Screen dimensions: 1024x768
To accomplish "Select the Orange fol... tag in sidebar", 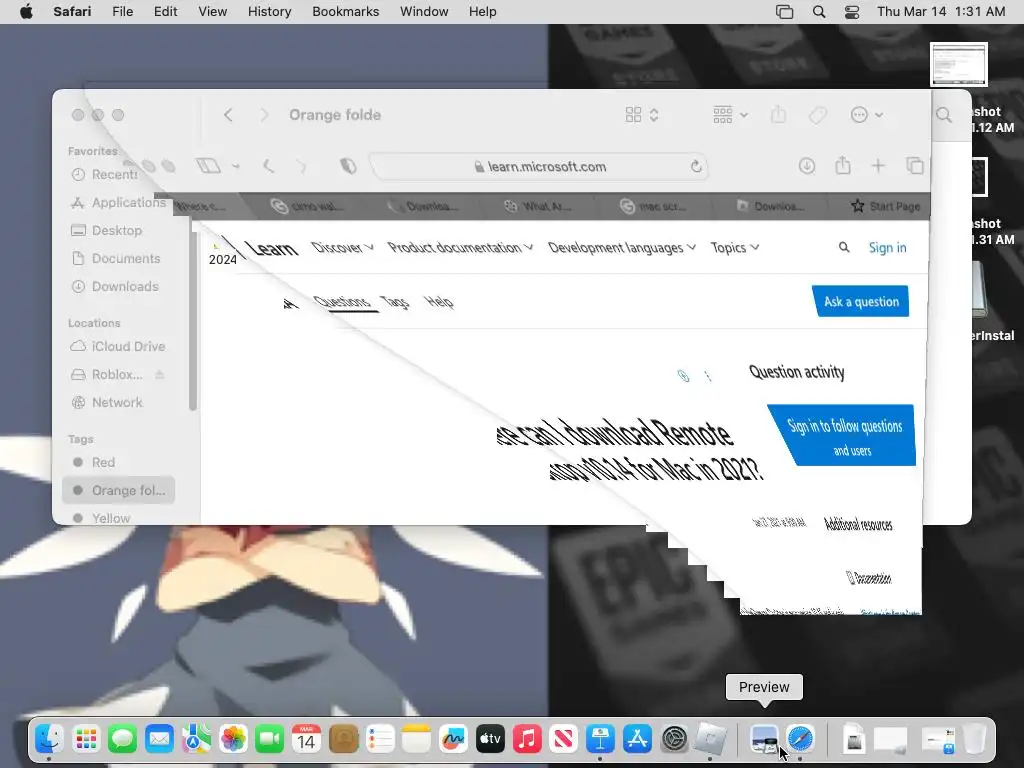I will (120, 490).
